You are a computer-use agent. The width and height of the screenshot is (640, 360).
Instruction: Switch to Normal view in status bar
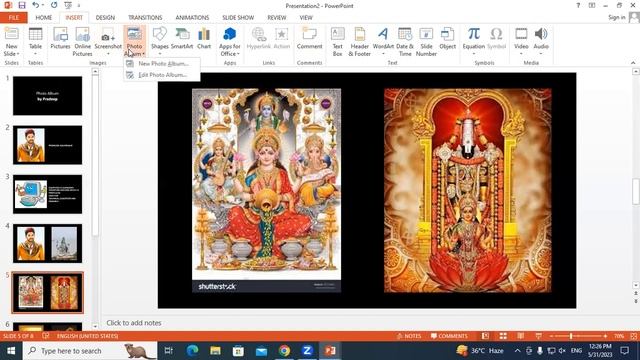click(485, 336)
